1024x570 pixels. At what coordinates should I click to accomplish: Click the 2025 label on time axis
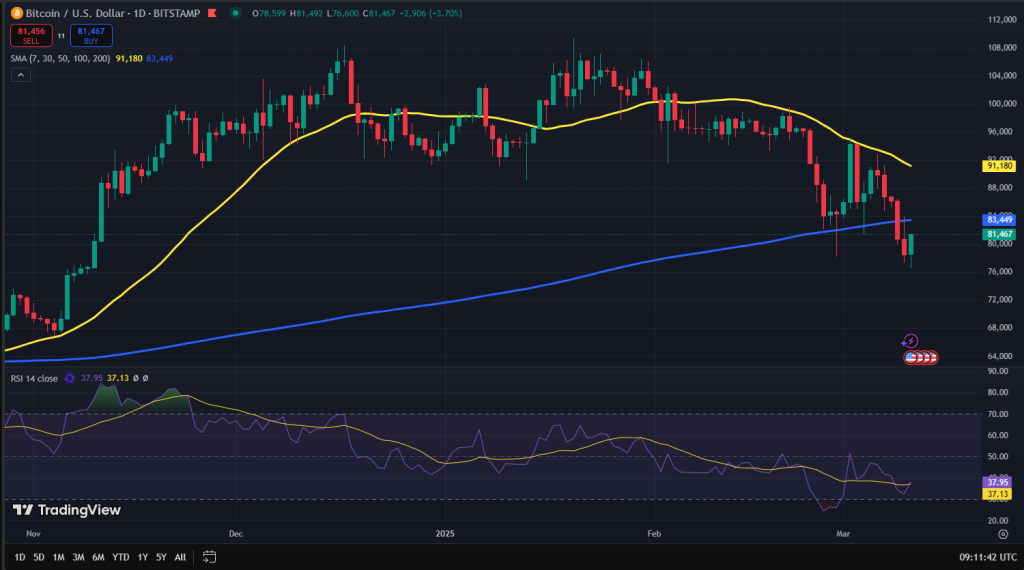pyautogui.click(x=445, y=533)
